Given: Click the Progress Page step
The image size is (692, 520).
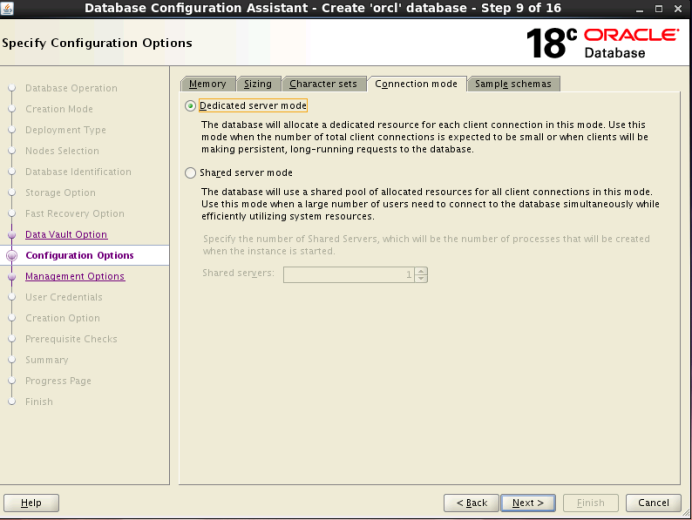Looking at the screenshot, I should coord(58,381).
